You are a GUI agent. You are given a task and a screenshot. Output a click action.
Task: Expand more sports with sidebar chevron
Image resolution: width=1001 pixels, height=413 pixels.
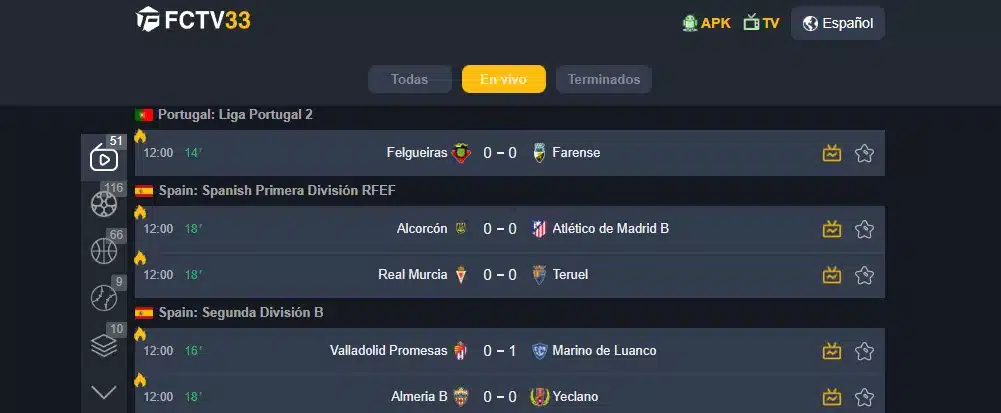(104, 392)
